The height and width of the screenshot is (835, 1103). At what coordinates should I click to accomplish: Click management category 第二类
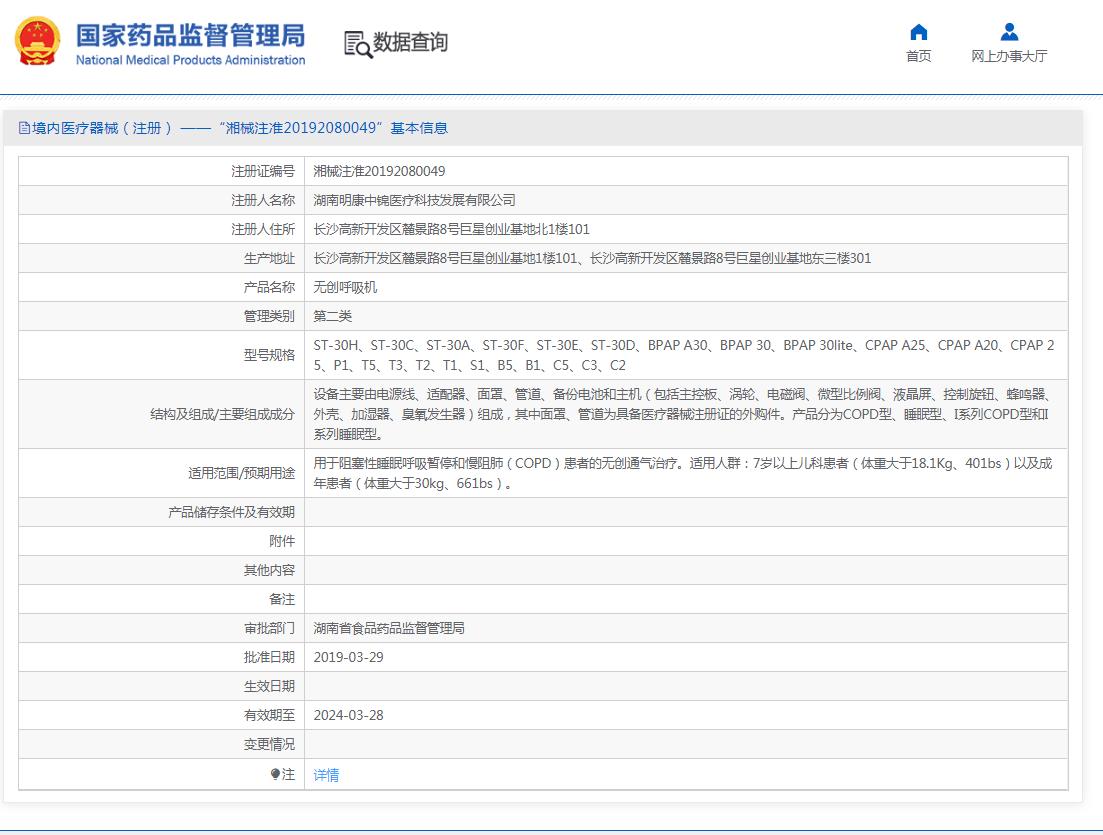(332, 316)
